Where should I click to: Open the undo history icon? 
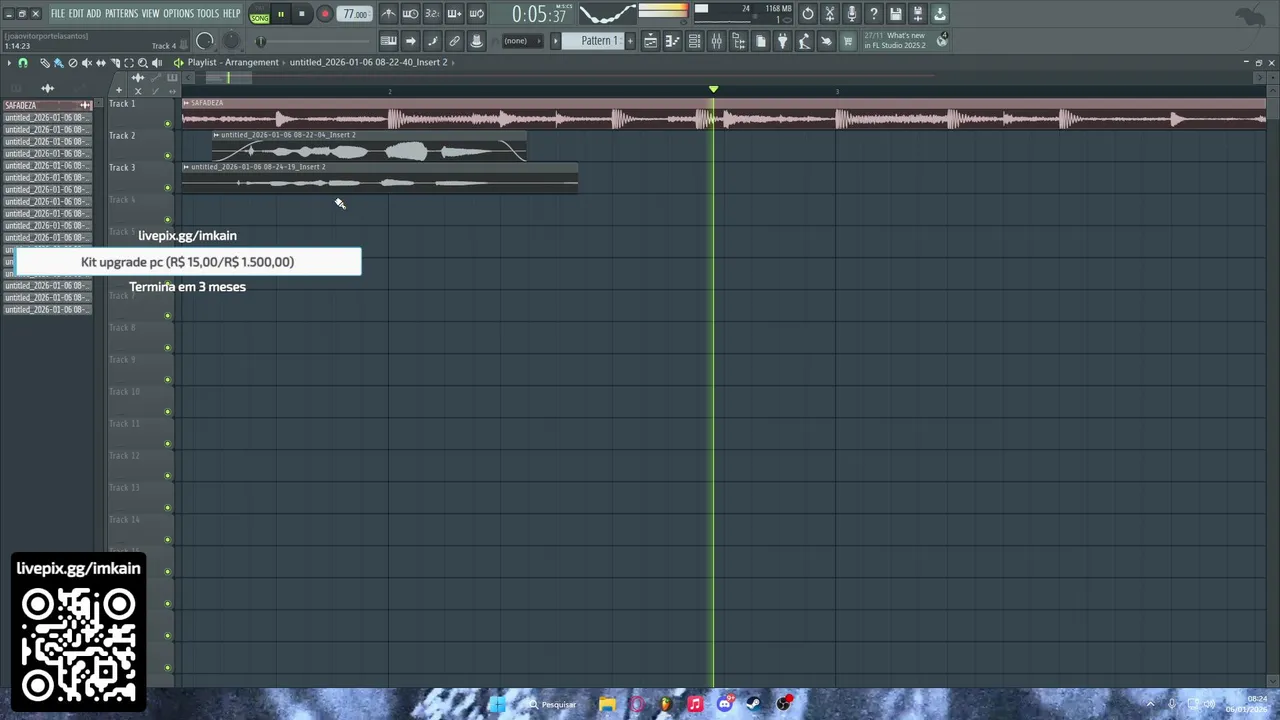[808, 14]
